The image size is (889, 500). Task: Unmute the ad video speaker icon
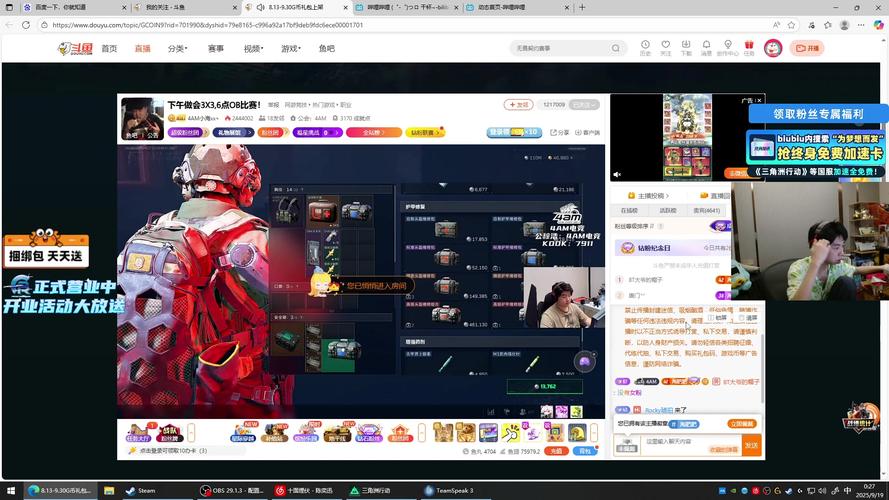point(617,175)
